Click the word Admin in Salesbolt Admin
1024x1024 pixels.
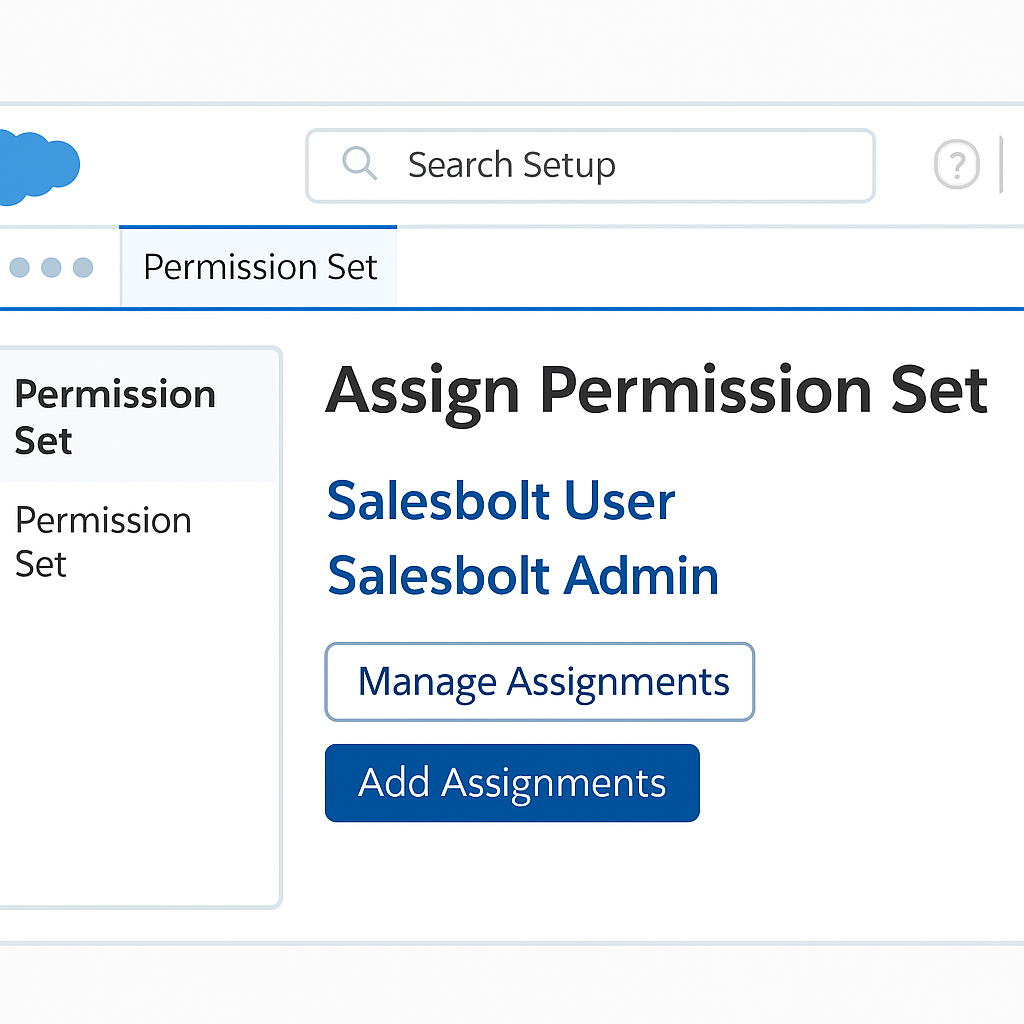click(641, 576)
